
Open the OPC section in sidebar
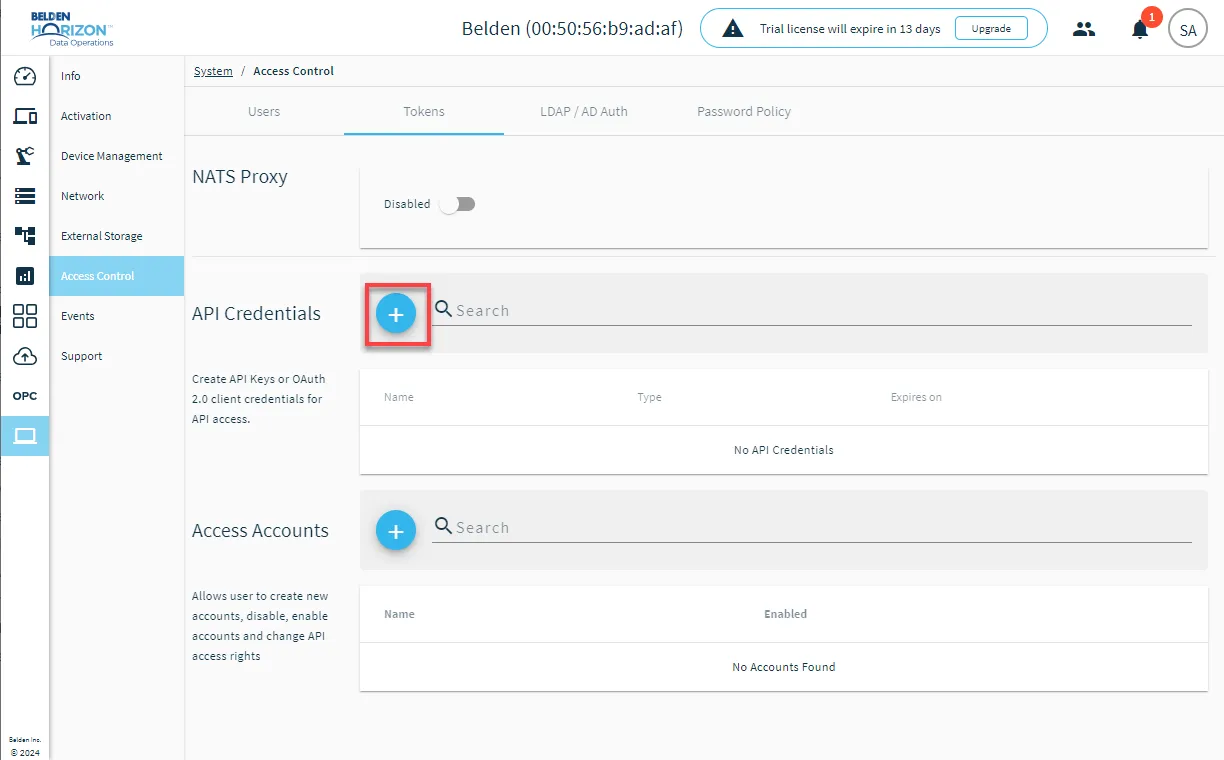point(25,396)
